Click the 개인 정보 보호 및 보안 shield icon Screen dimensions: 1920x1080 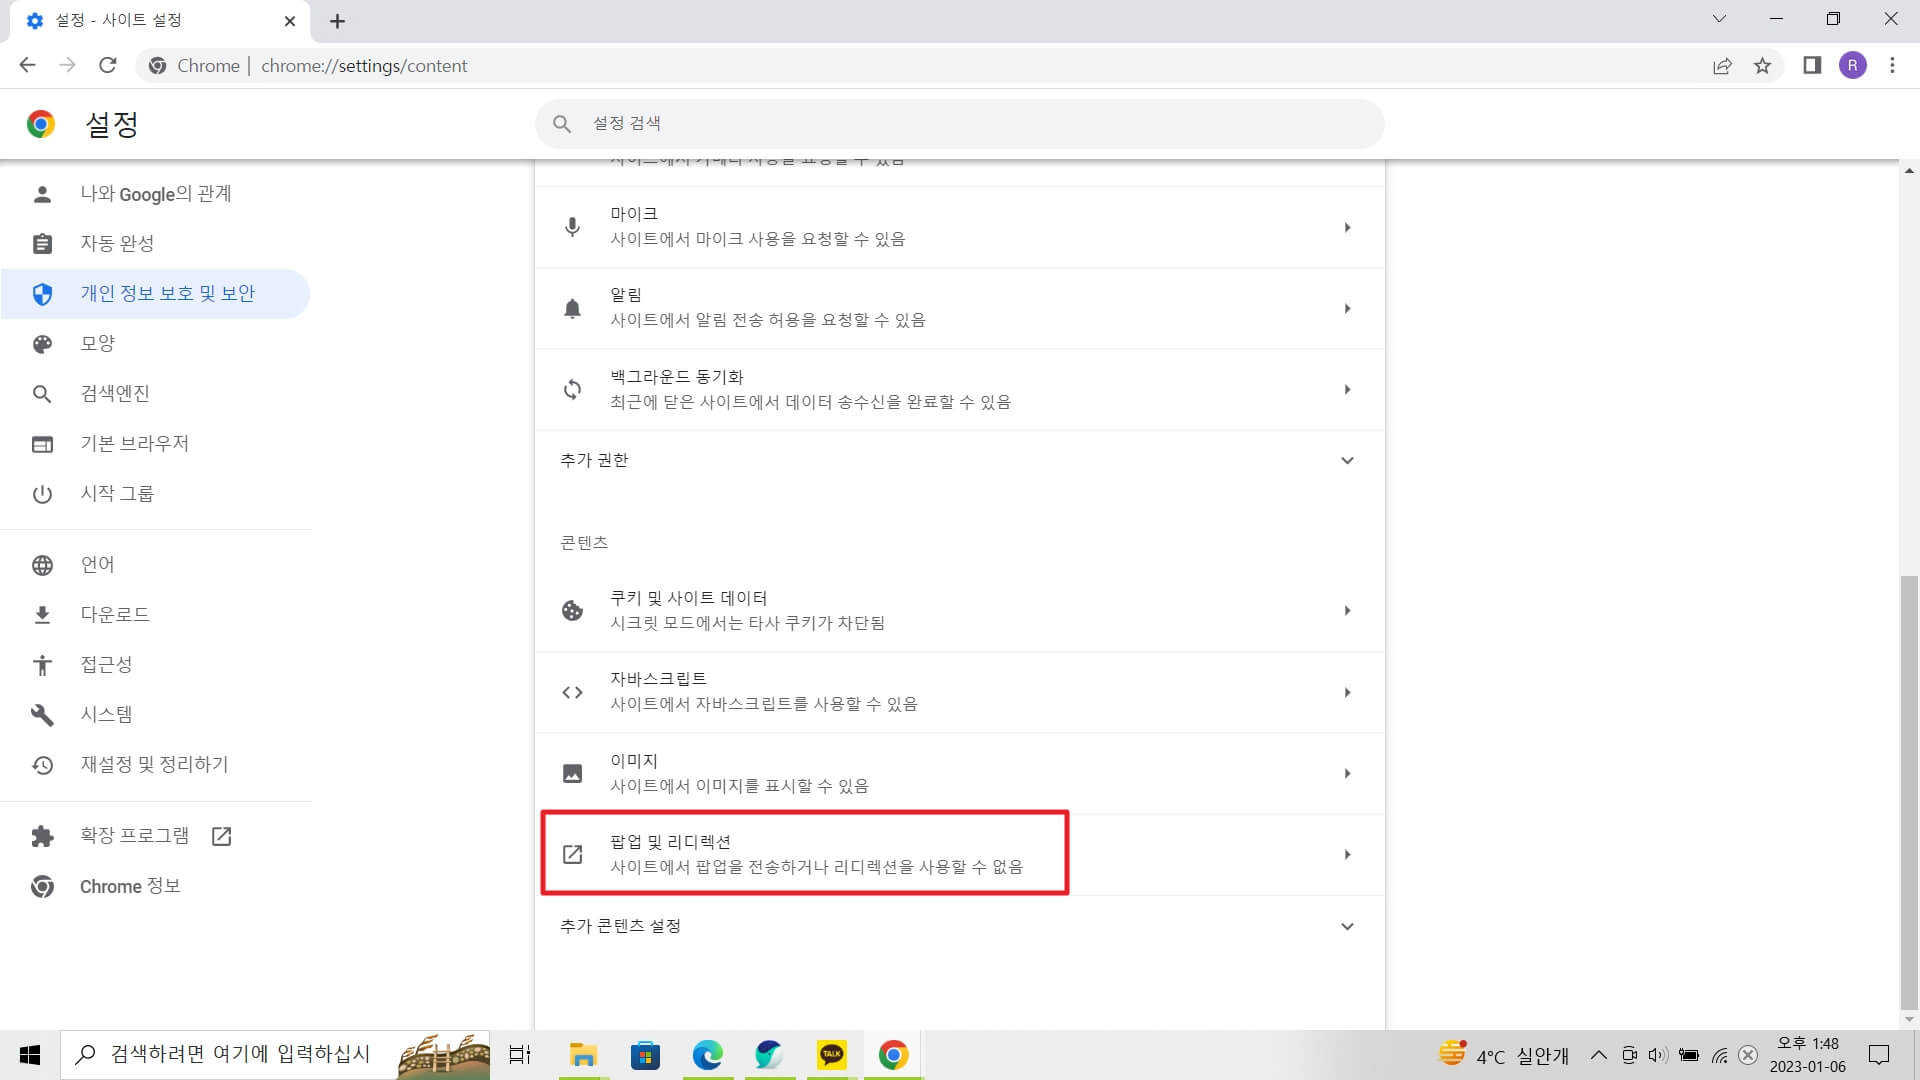[x=41, y=293]
